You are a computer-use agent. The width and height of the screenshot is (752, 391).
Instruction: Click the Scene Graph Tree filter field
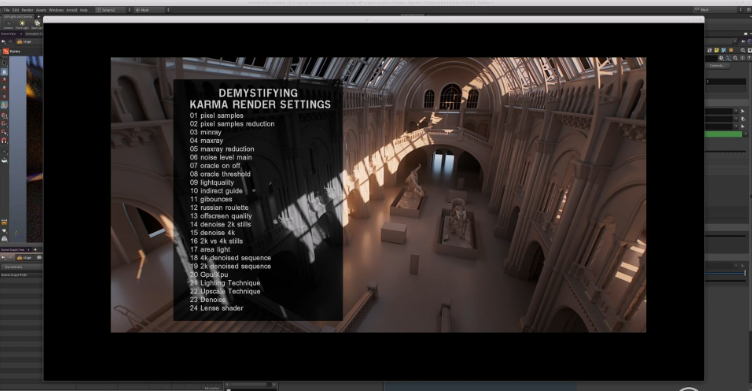(x=21, y=267)
